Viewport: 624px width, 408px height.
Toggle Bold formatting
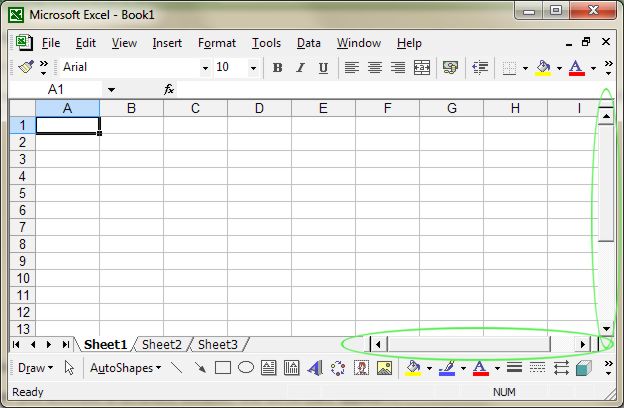point(277,68)
